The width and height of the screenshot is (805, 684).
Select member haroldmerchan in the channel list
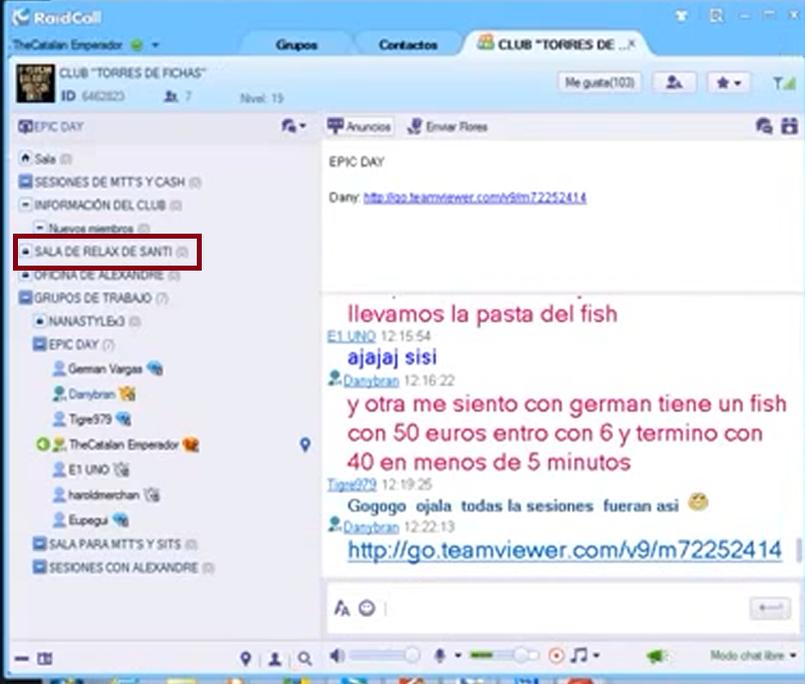pos(106,495)
